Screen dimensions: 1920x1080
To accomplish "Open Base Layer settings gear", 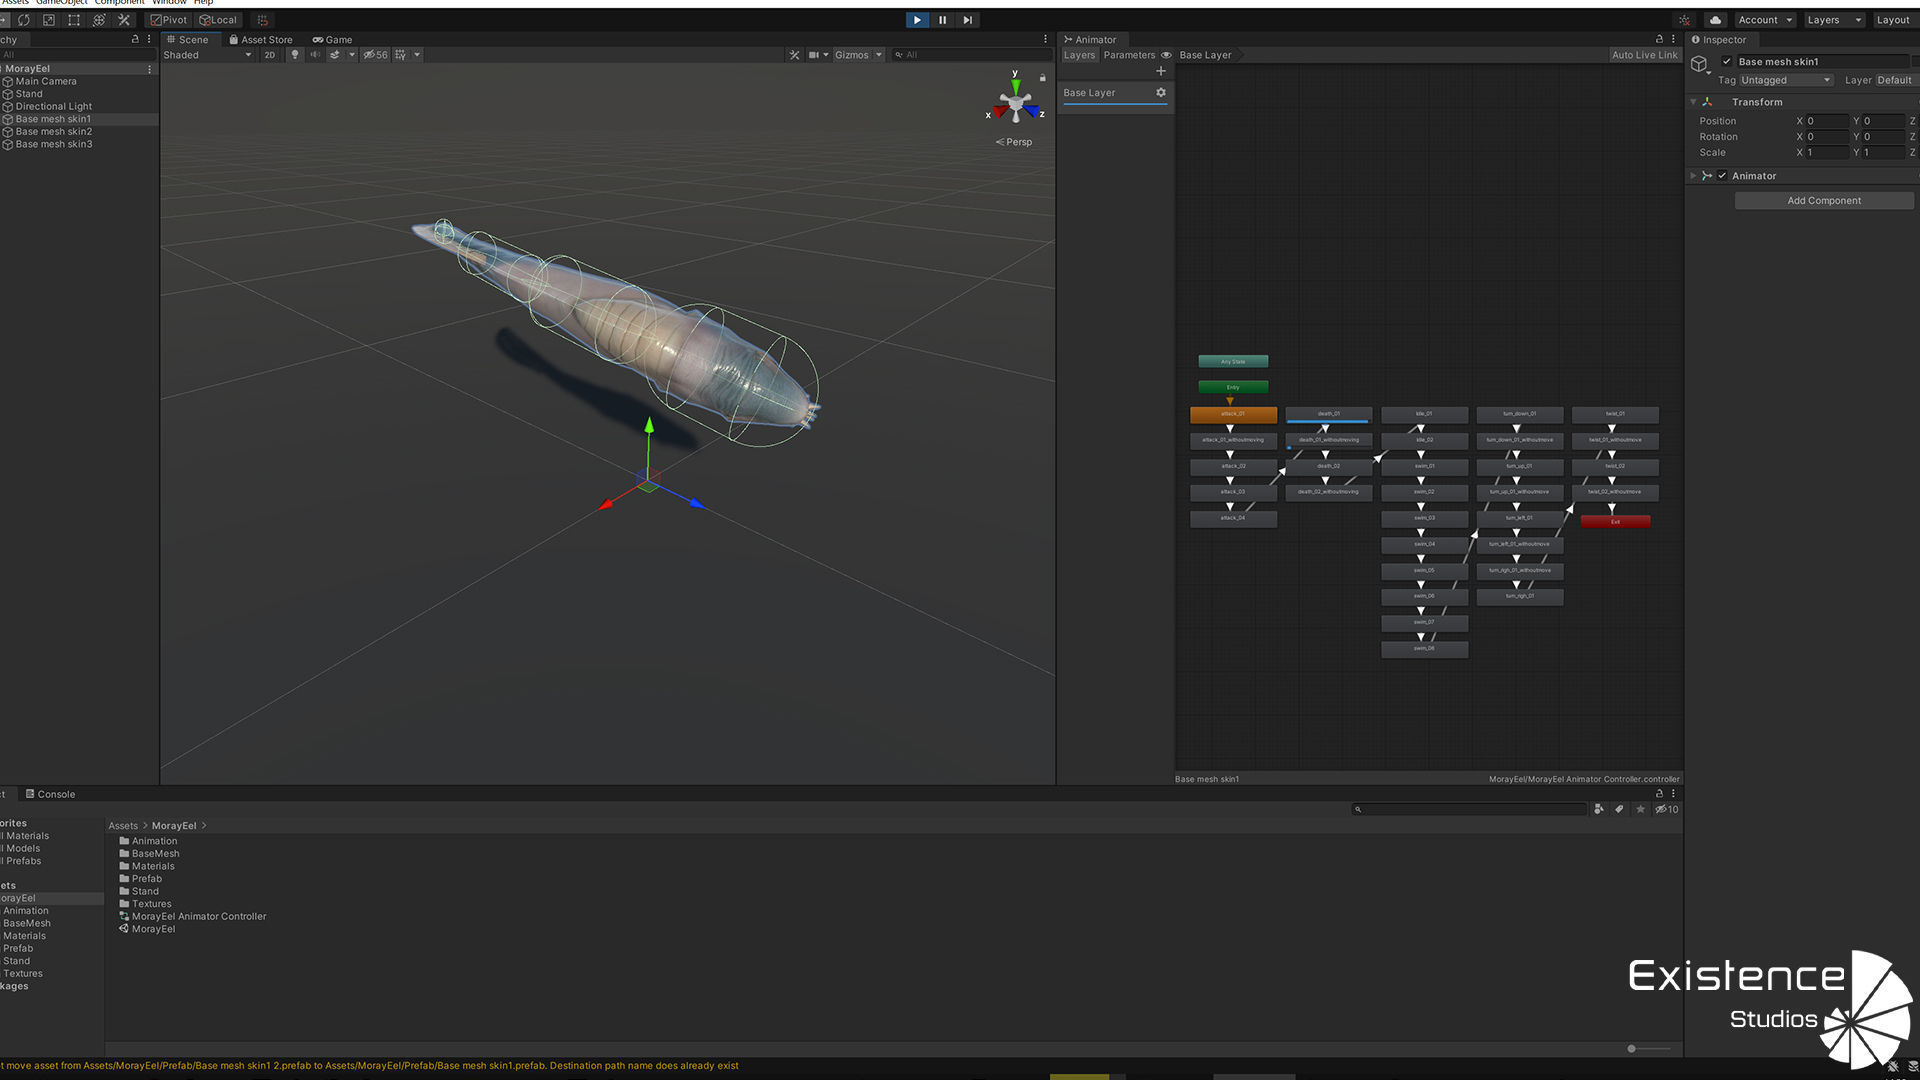I will point(1161,93).
